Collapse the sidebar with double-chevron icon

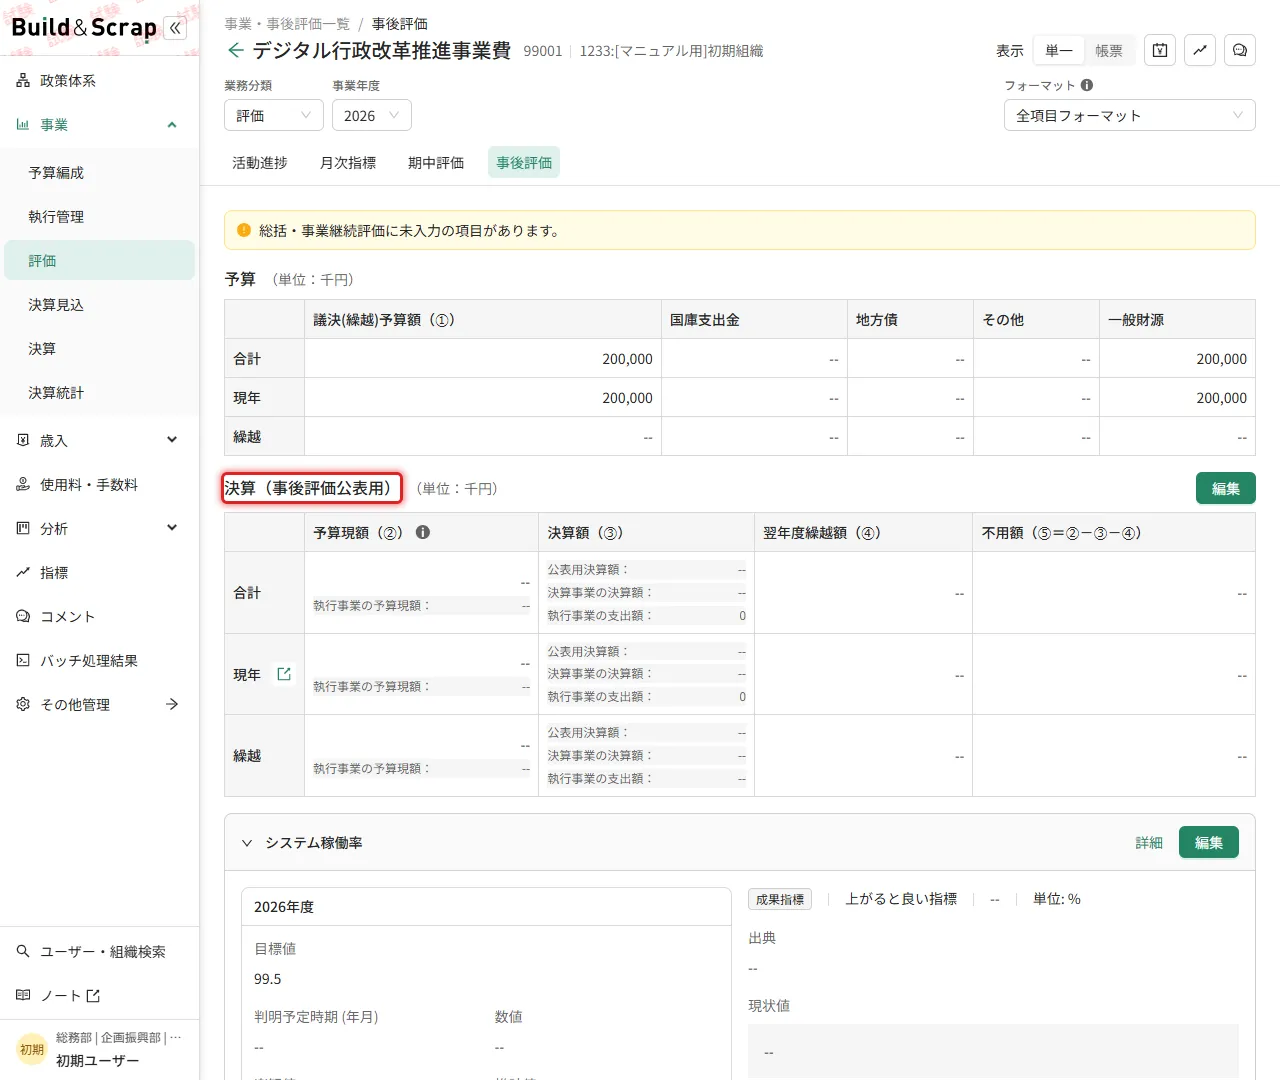coord(176,28)
